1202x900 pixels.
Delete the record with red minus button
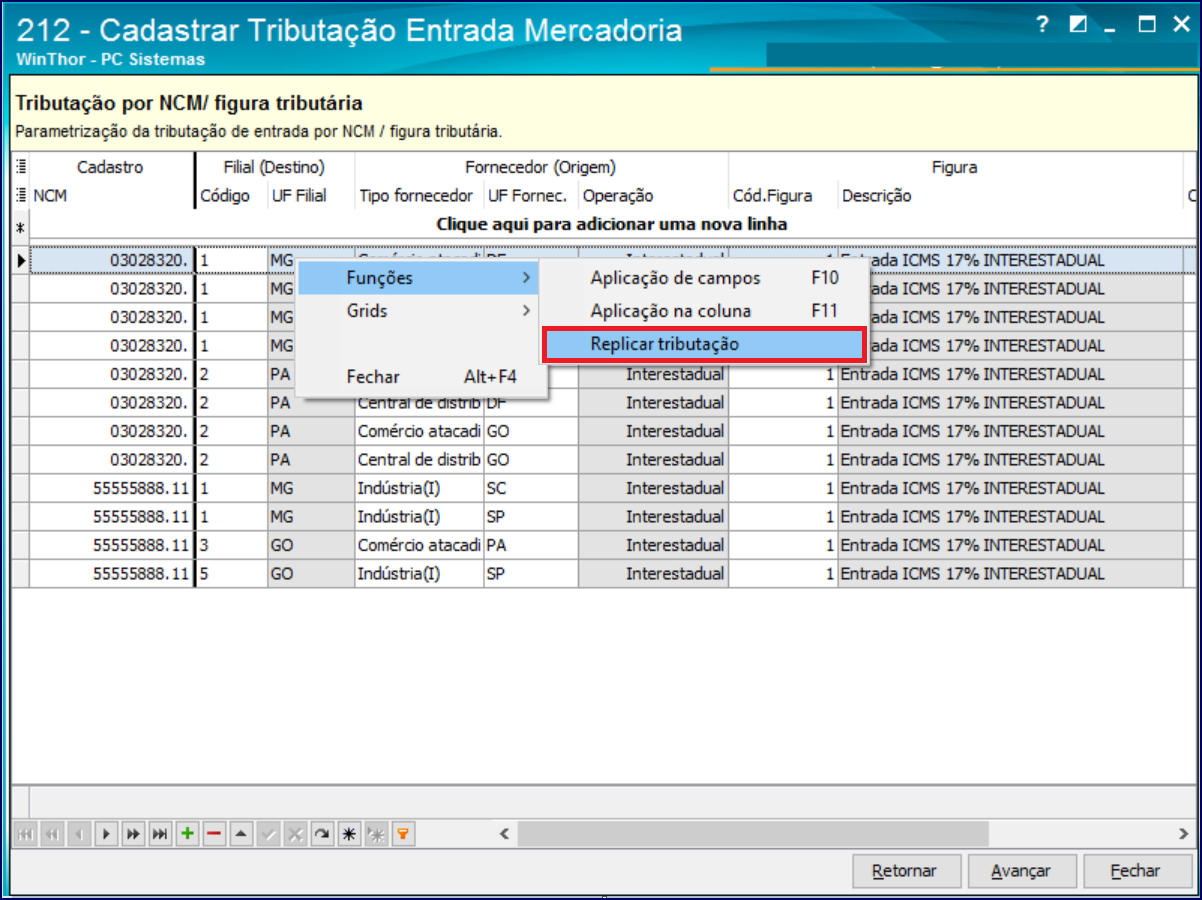pyautogui.click(x=214, y=834)
